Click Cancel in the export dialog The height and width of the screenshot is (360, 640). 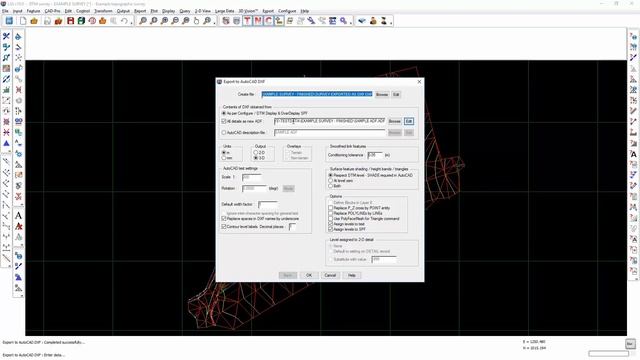tap(330, 275)
